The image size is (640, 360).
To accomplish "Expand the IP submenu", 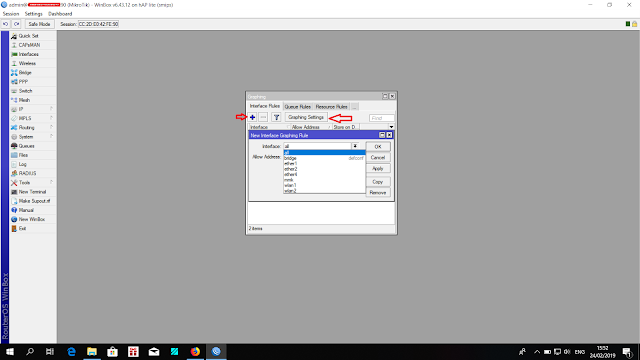I will 33,109.
